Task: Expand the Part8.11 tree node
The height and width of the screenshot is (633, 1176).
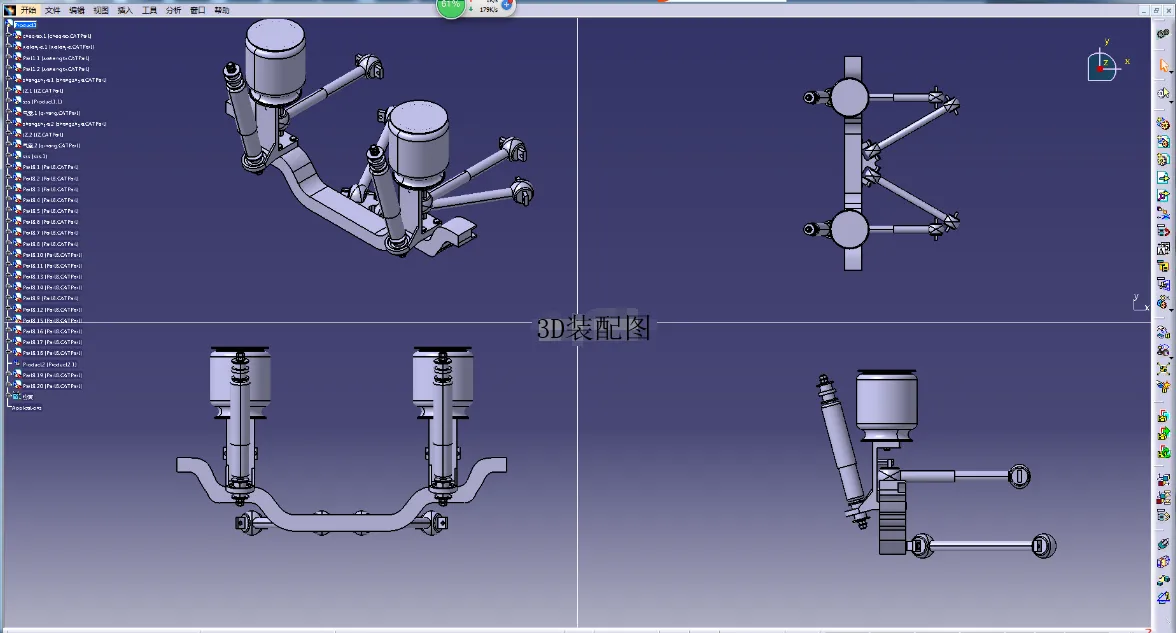Action: (8, 266)
